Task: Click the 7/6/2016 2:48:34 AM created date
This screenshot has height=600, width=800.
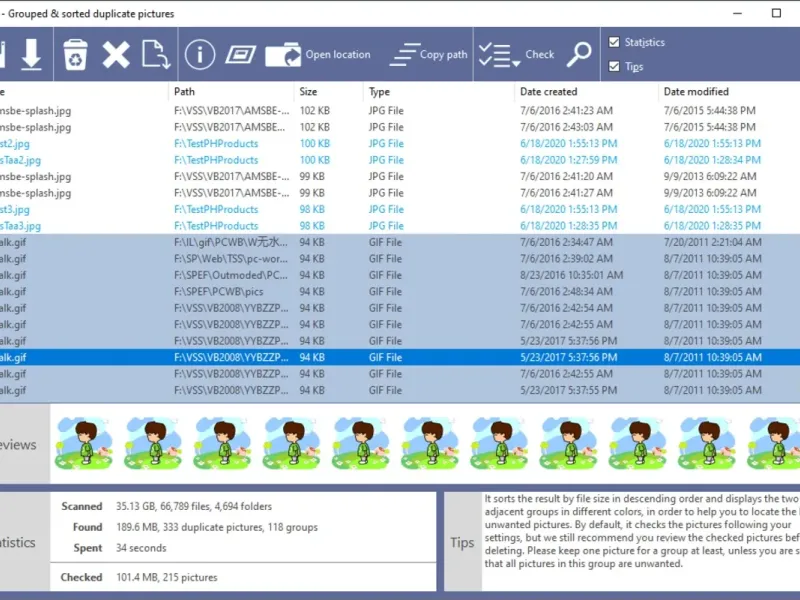Action: (566, 291)
